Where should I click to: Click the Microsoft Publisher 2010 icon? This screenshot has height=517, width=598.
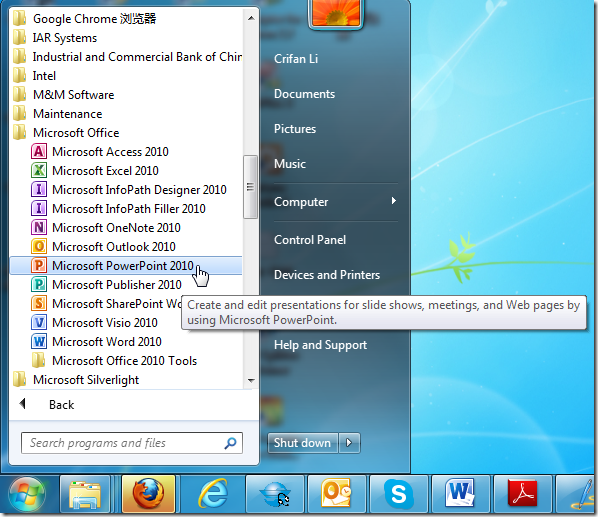39,284
